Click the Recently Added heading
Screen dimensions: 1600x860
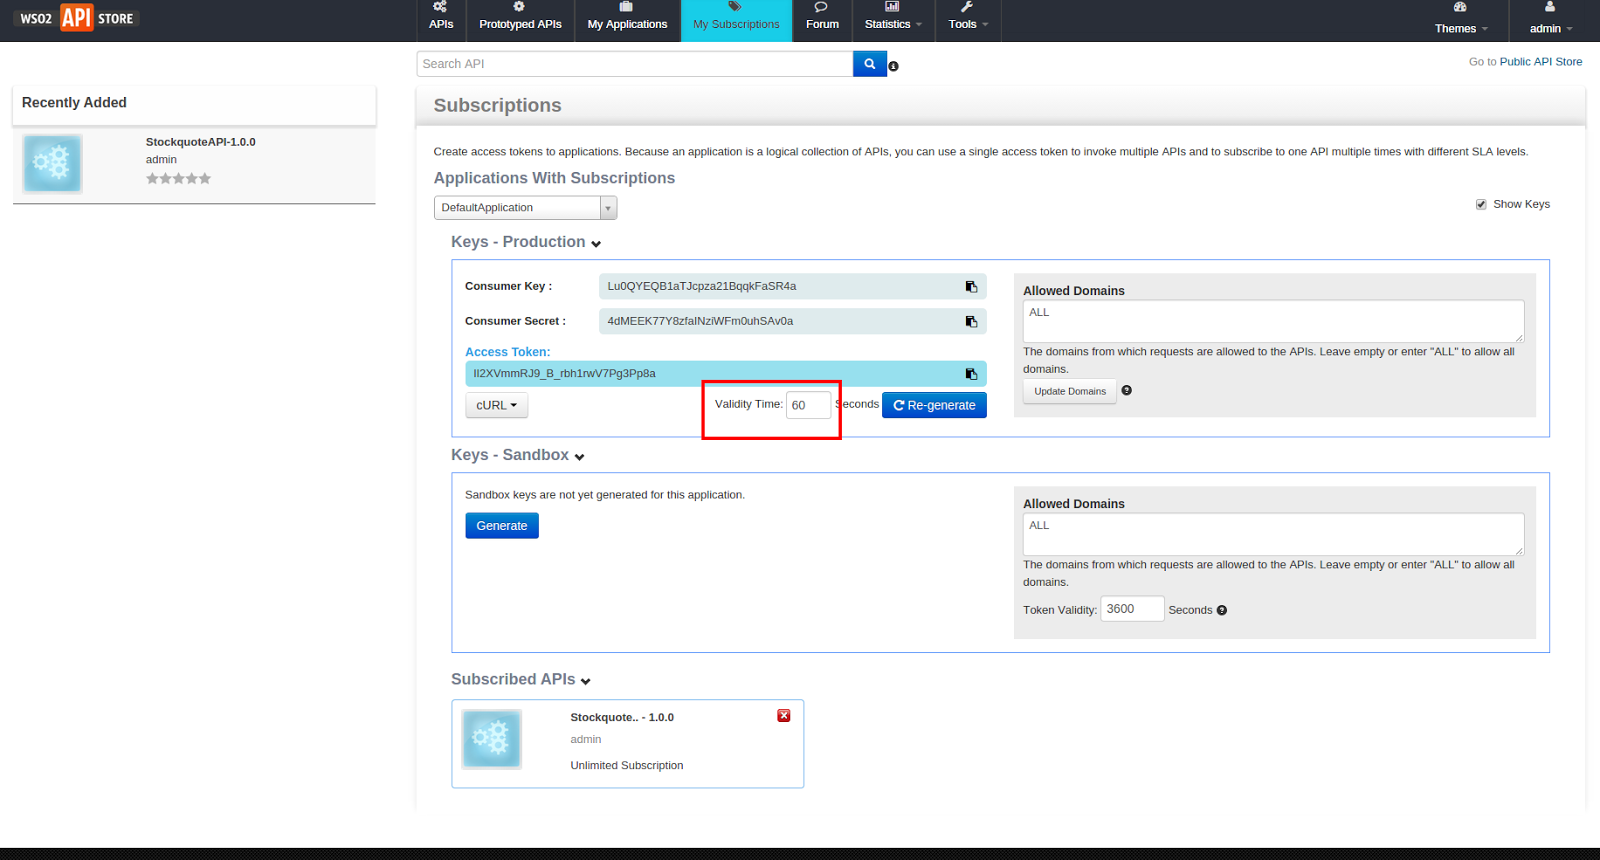pos(74,103)
